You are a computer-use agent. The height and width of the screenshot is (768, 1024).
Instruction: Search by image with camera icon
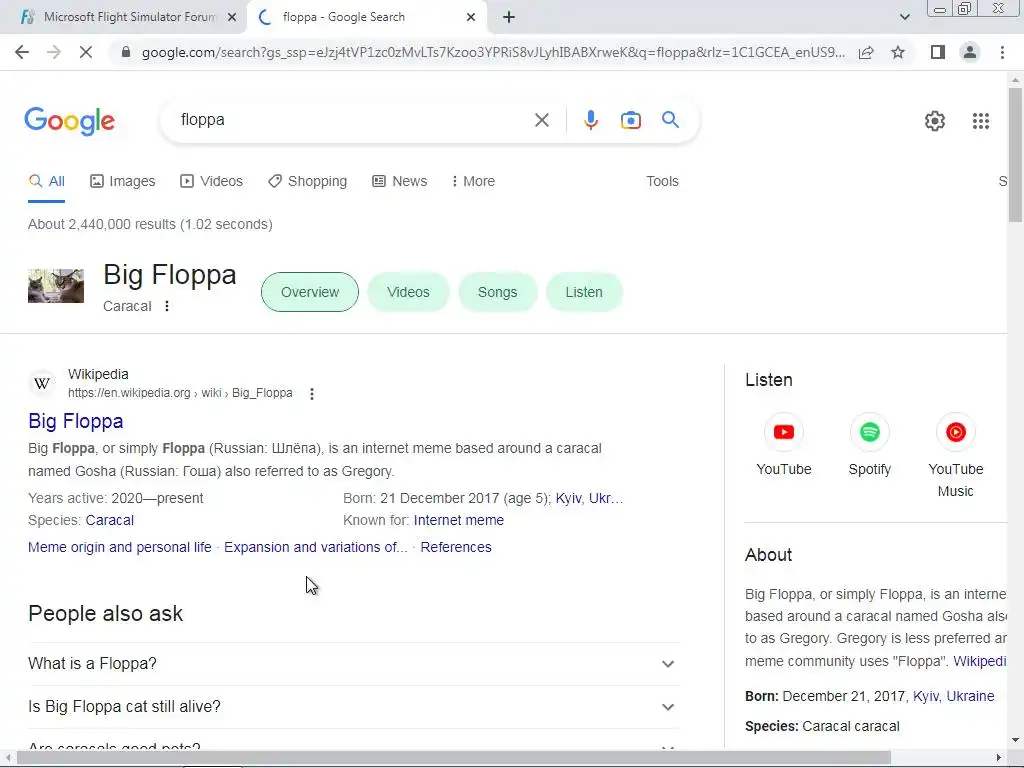tap(630, 120)
